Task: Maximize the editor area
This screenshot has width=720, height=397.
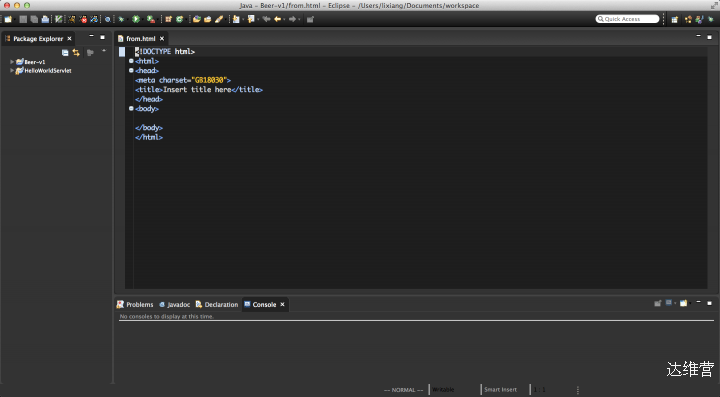Action: pyautogui.click(x=709, y=37)
